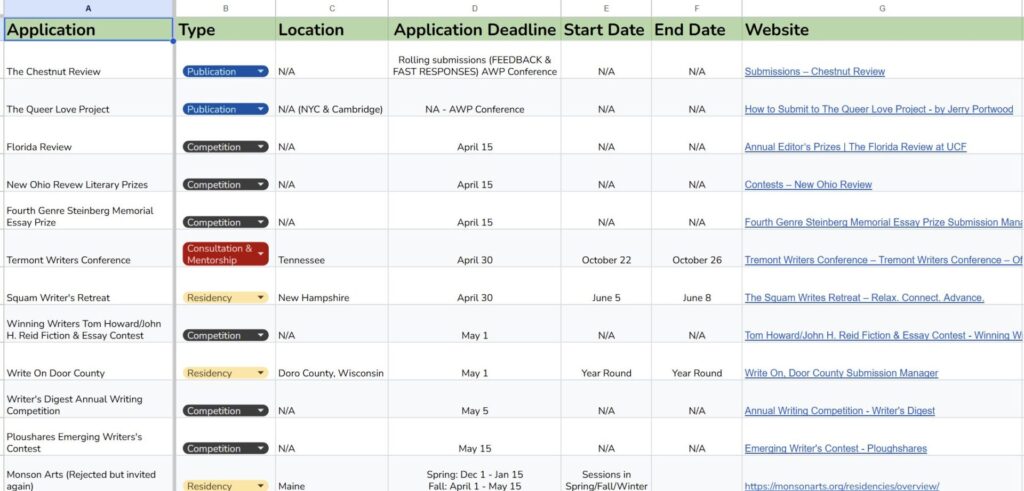Open Fourth Genre Steinberg Memorial Essay Prize link
Viewport: 1024px width, 491px height.
click(x=883, y=223)
